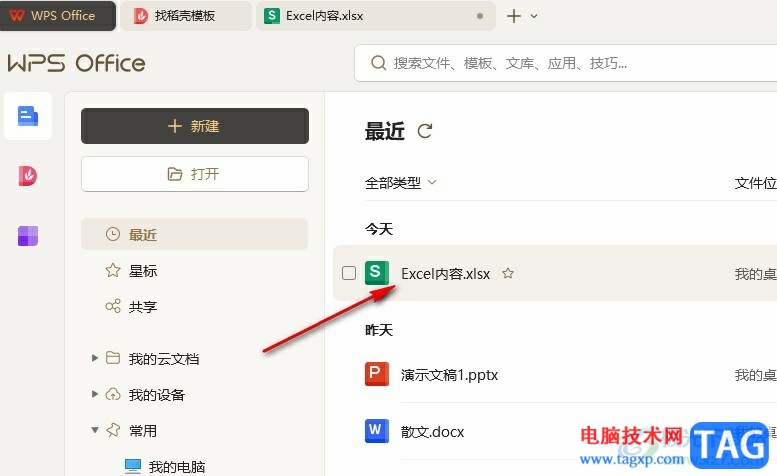This screenshot has height=476, width=777.
Task: Click the plus icon to add a new tab
Action: 514,16
